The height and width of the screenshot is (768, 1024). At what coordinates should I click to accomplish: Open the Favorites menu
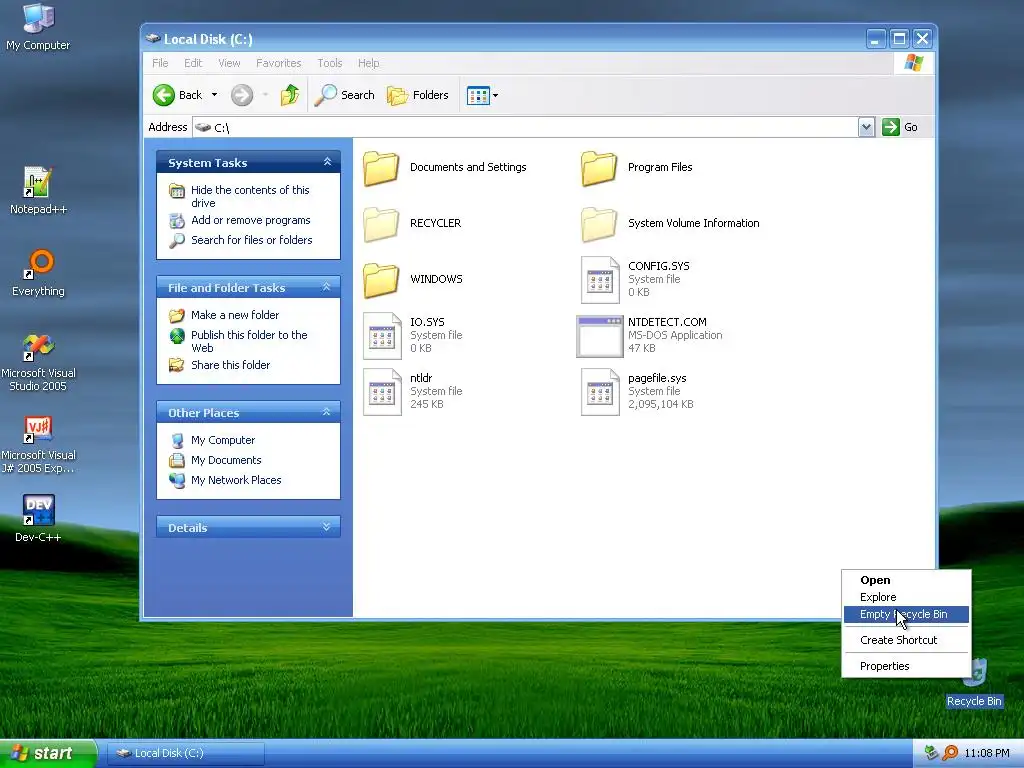coord(279,63)
